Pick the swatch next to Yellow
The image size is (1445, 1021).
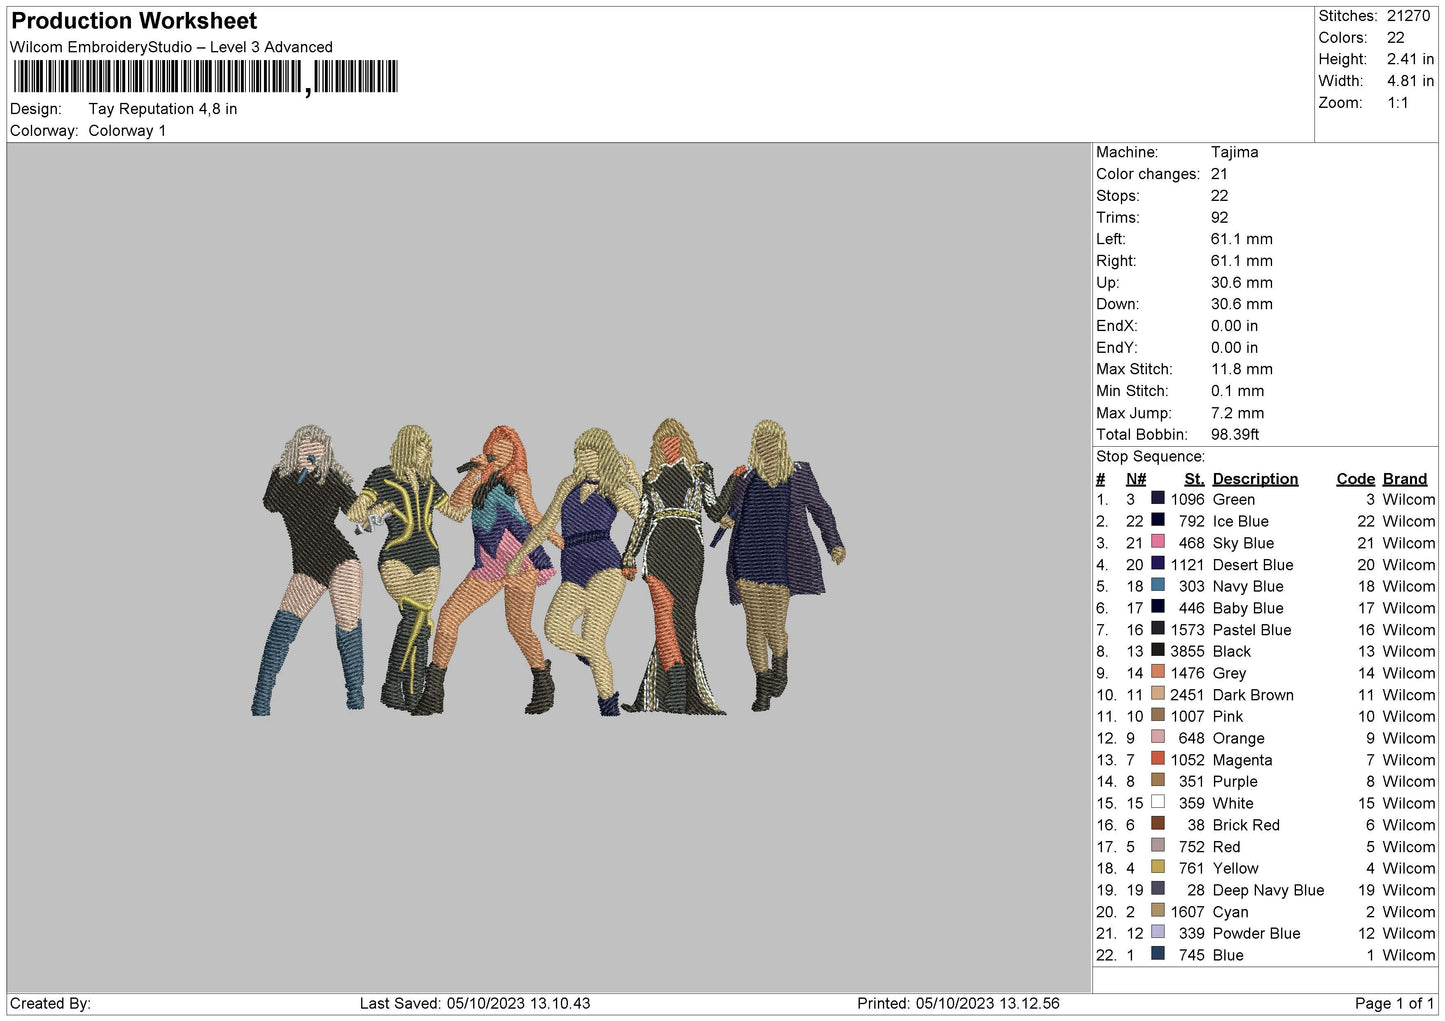[x=1157, y=866]
